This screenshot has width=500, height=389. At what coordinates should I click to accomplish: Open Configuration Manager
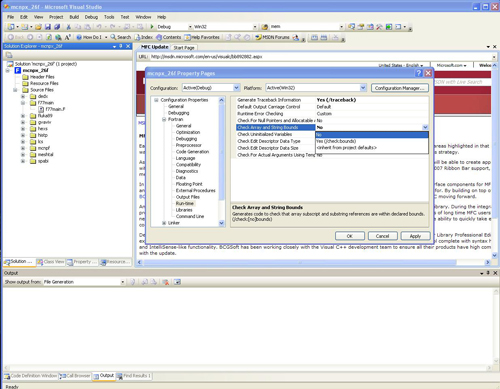(x=400, y=88)
